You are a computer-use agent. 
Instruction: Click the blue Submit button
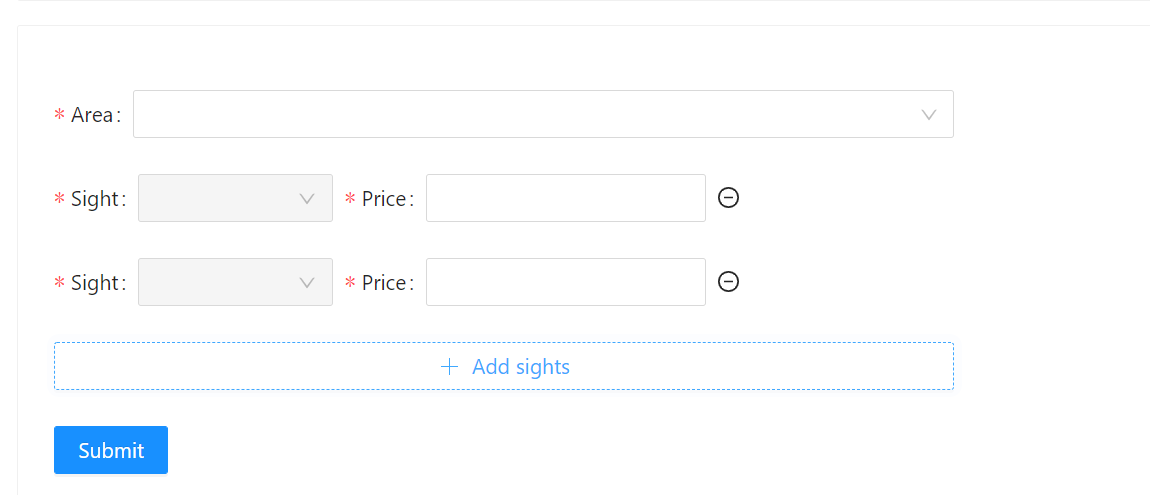(111, 450)
